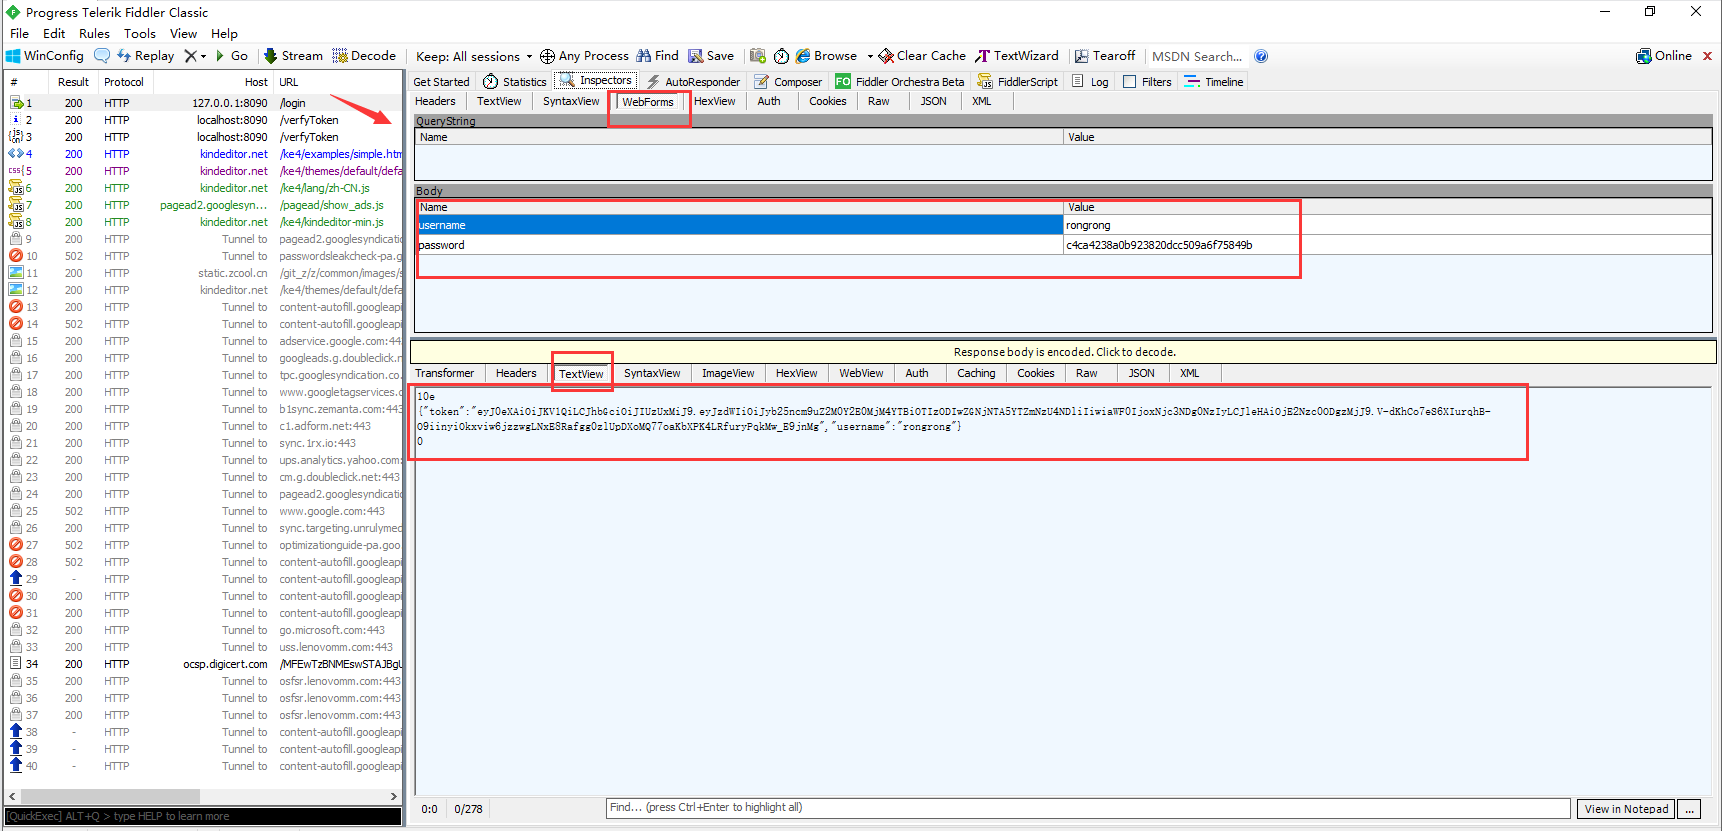Open WinConfig from the toolbar
The image size is (1722, 831).
coord(45,56)
